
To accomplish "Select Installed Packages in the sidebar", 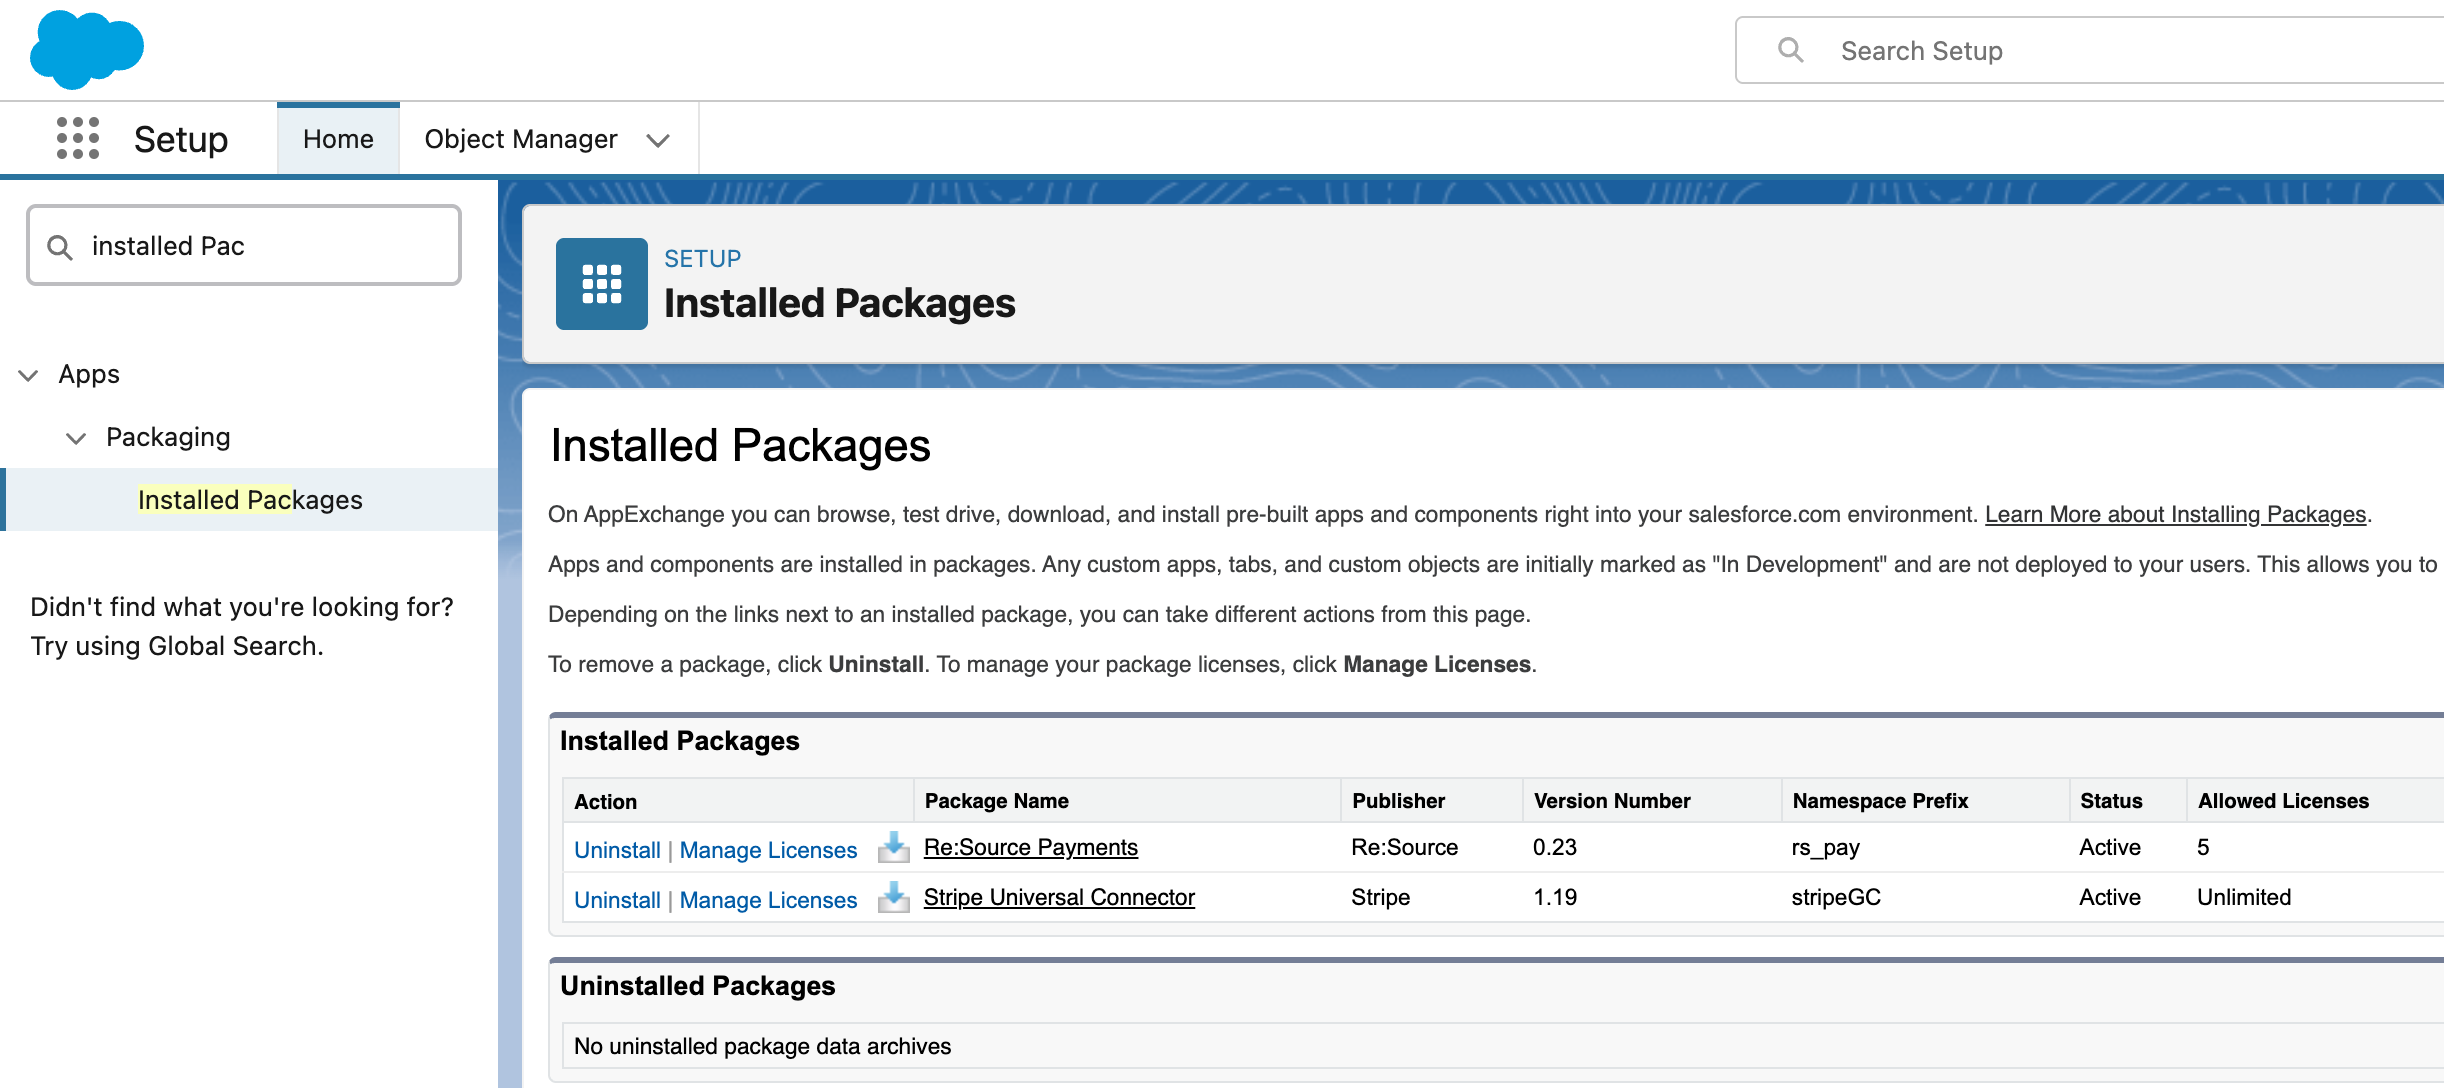I will pos(250,500).
